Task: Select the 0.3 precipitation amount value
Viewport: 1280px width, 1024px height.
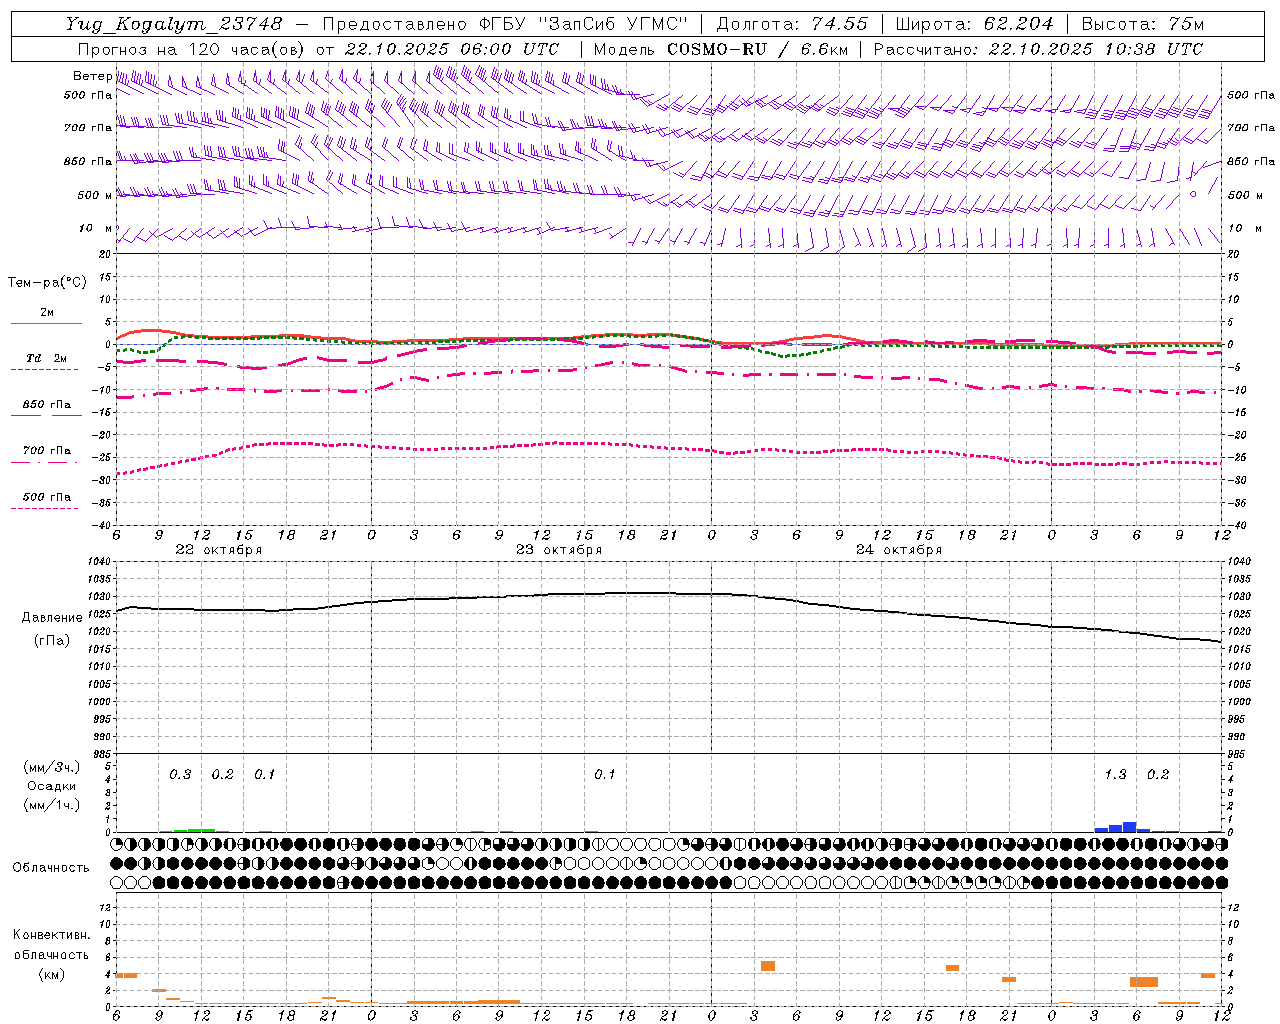Action: point(180,775)
